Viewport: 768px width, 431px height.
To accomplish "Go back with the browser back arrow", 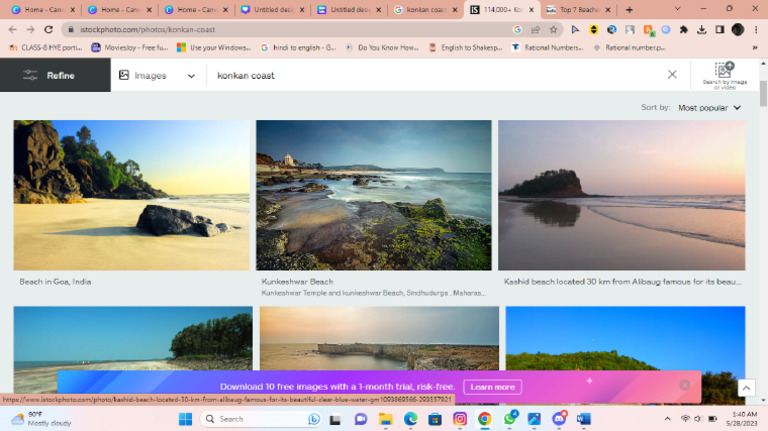I will click(13, 30).
